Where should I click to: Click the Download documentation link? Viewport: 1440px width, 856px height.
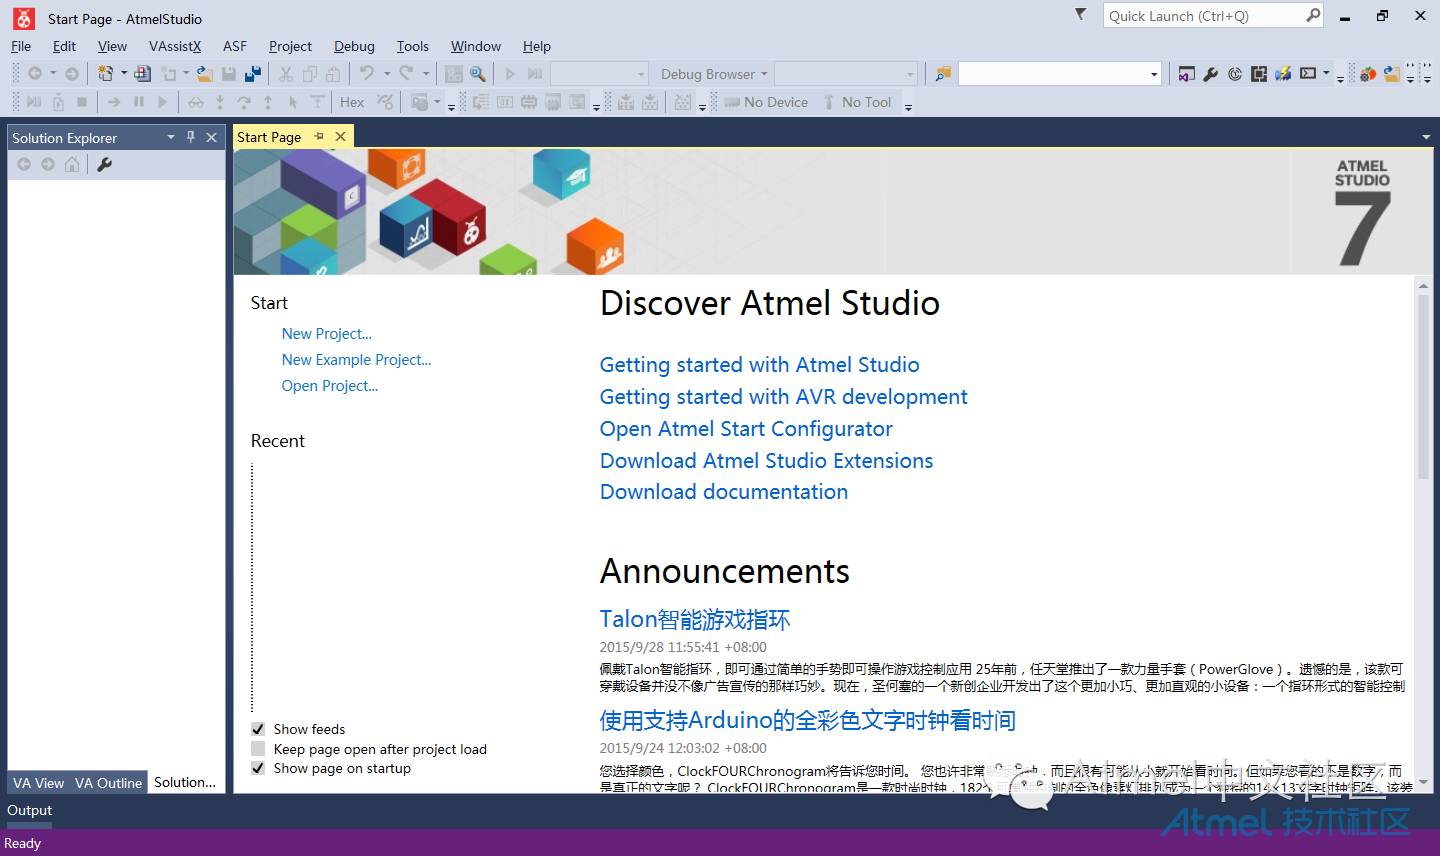point(724,492)
